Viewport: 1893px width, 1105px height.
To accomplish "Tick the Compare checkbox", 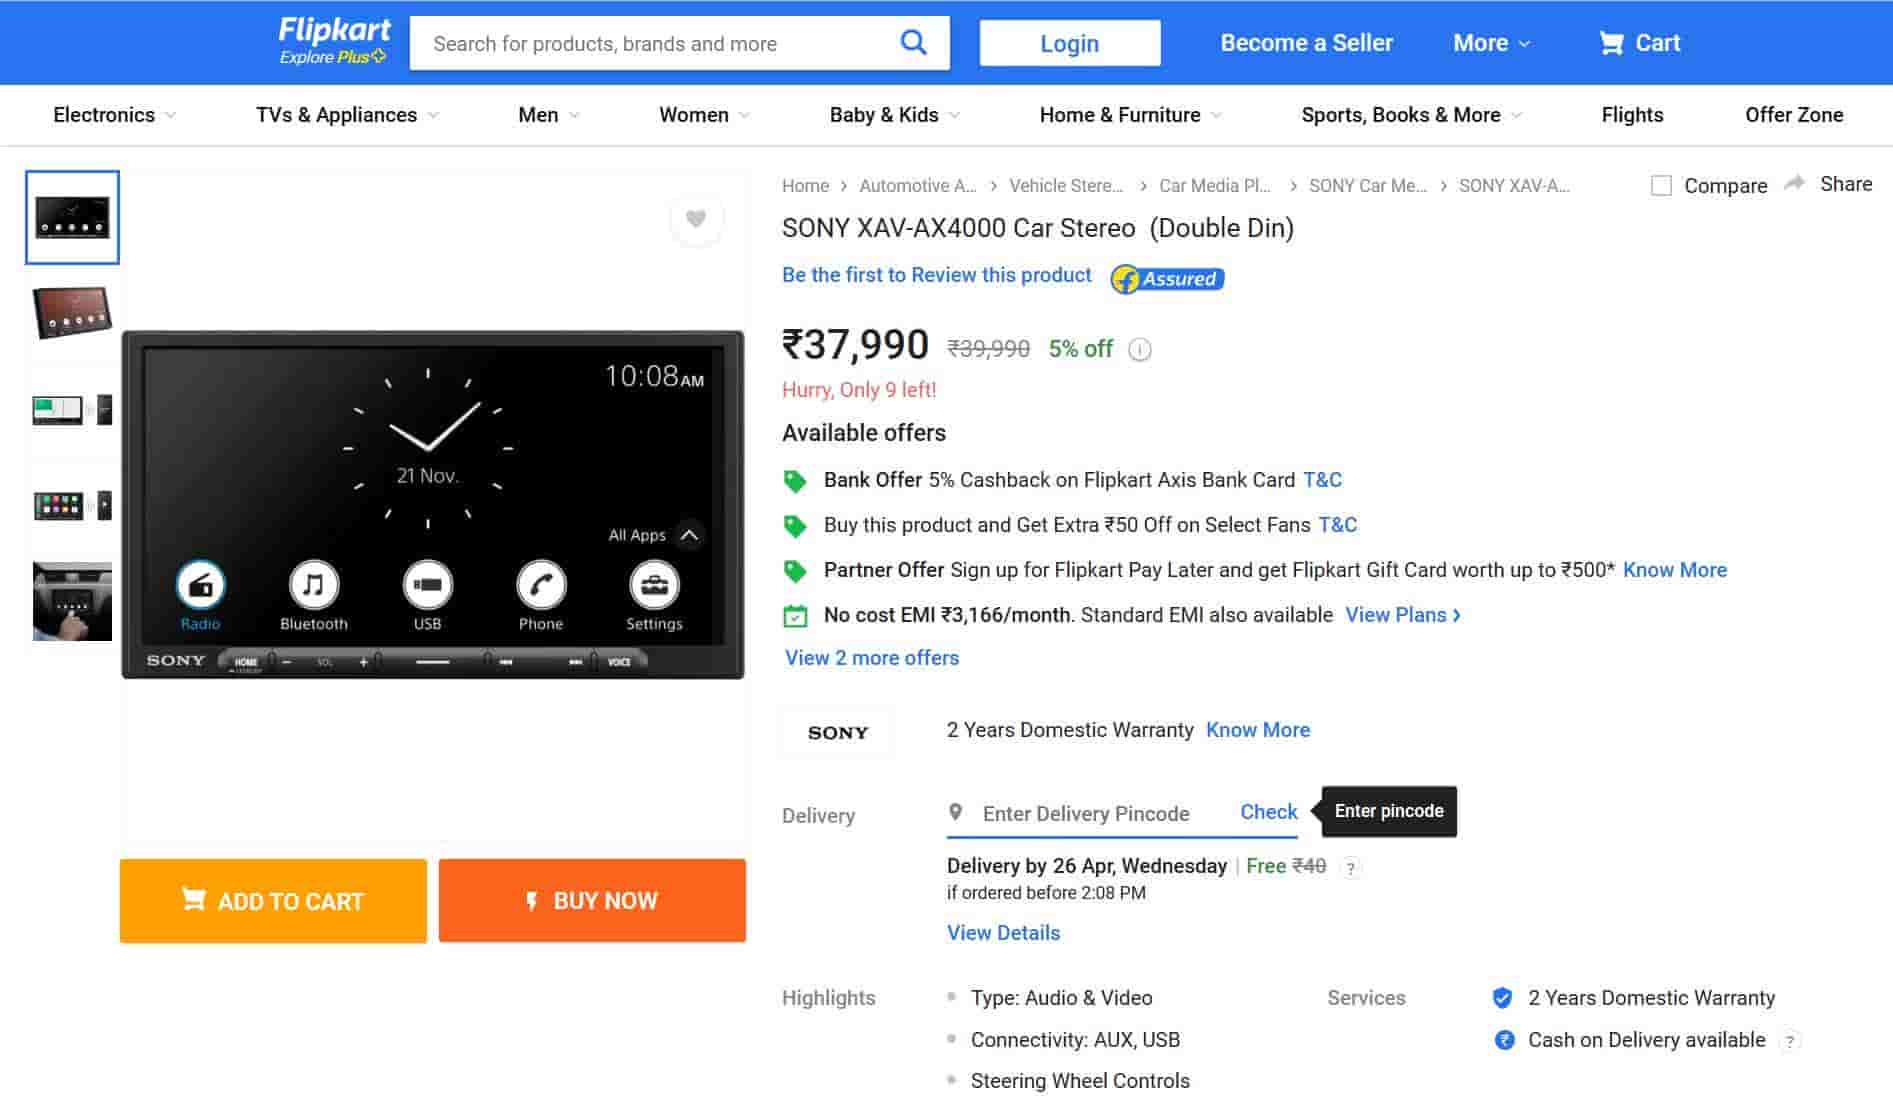I will coord(1661,186).
